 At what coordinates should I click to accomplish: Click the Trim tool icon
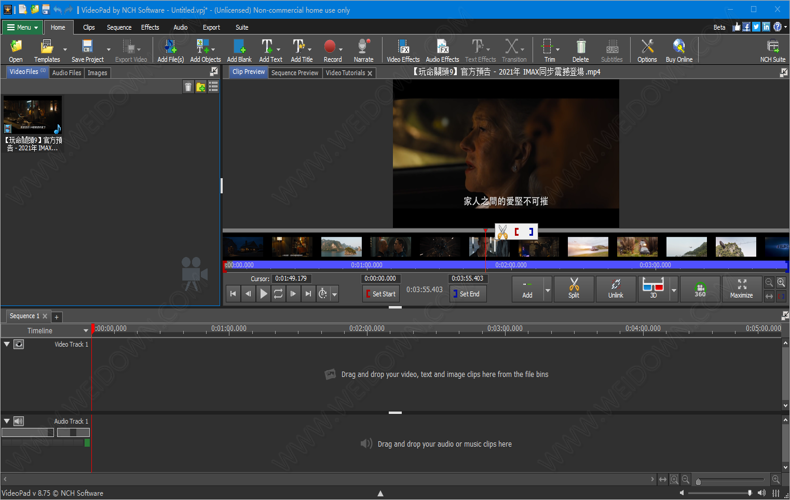click(547, 51)
